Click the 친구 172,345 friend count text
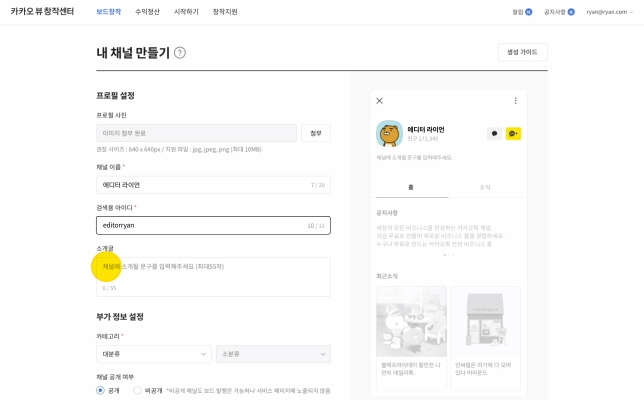Viewport: 644px width, 400px height. click(x=423, y=139)
